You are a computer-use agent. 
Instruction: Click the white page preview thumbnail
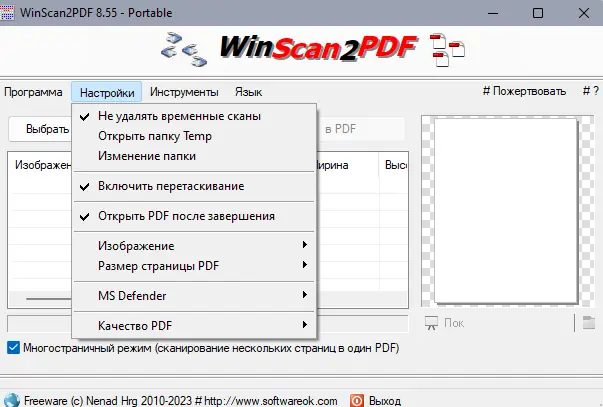pos(506,210)
